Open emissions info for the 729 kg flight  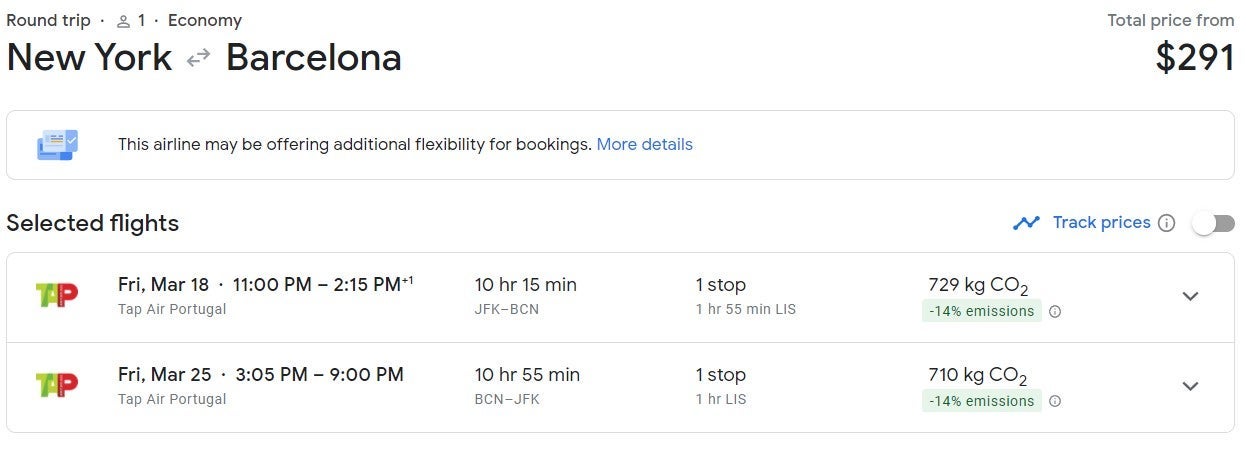click(x=1055, y=311)
